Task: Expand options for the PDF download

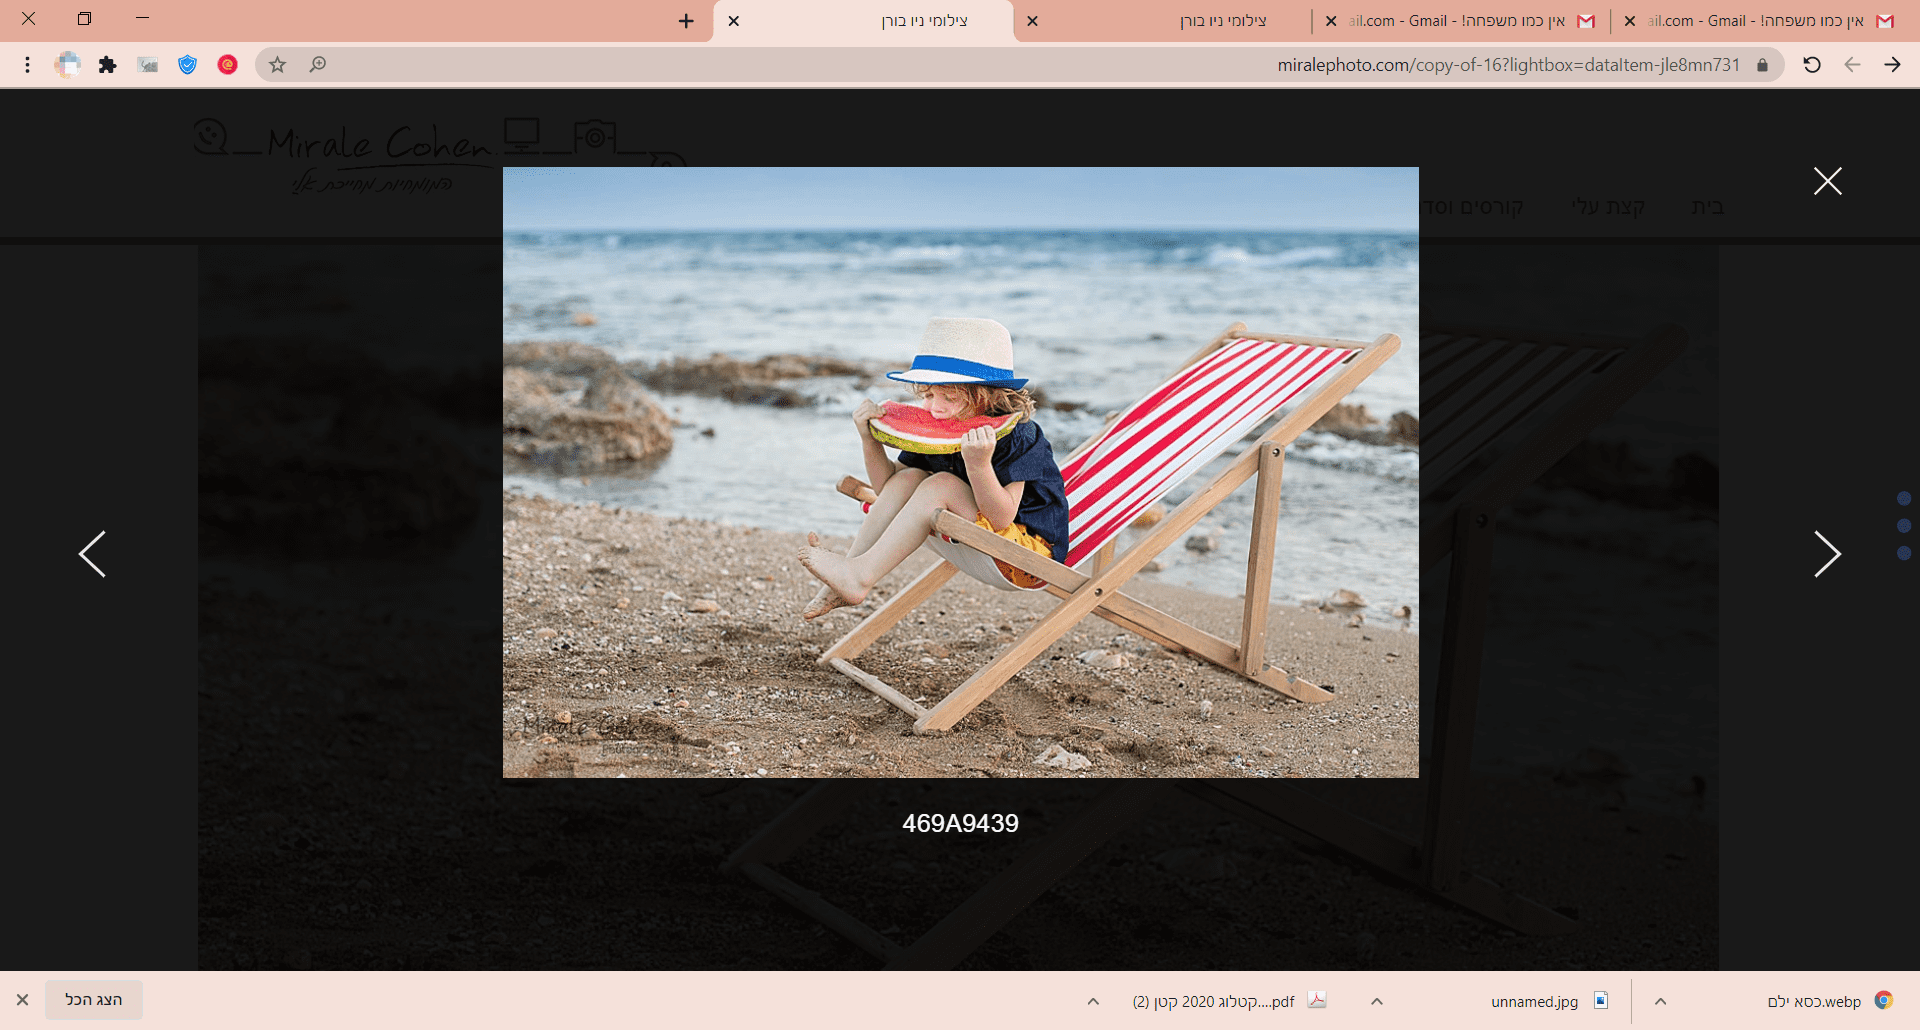Action: (1093, 1001)
